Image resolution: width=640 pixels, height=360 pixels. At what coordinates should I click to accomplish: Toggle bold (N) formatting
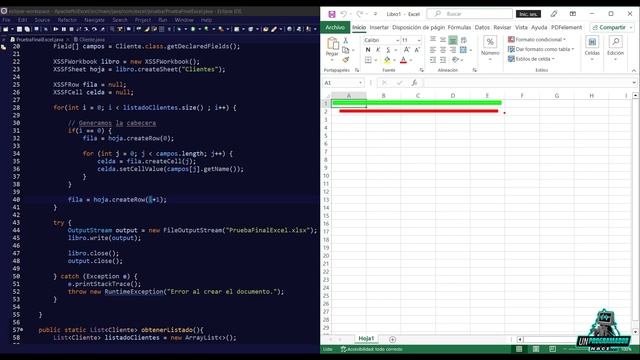click(368, 50)
